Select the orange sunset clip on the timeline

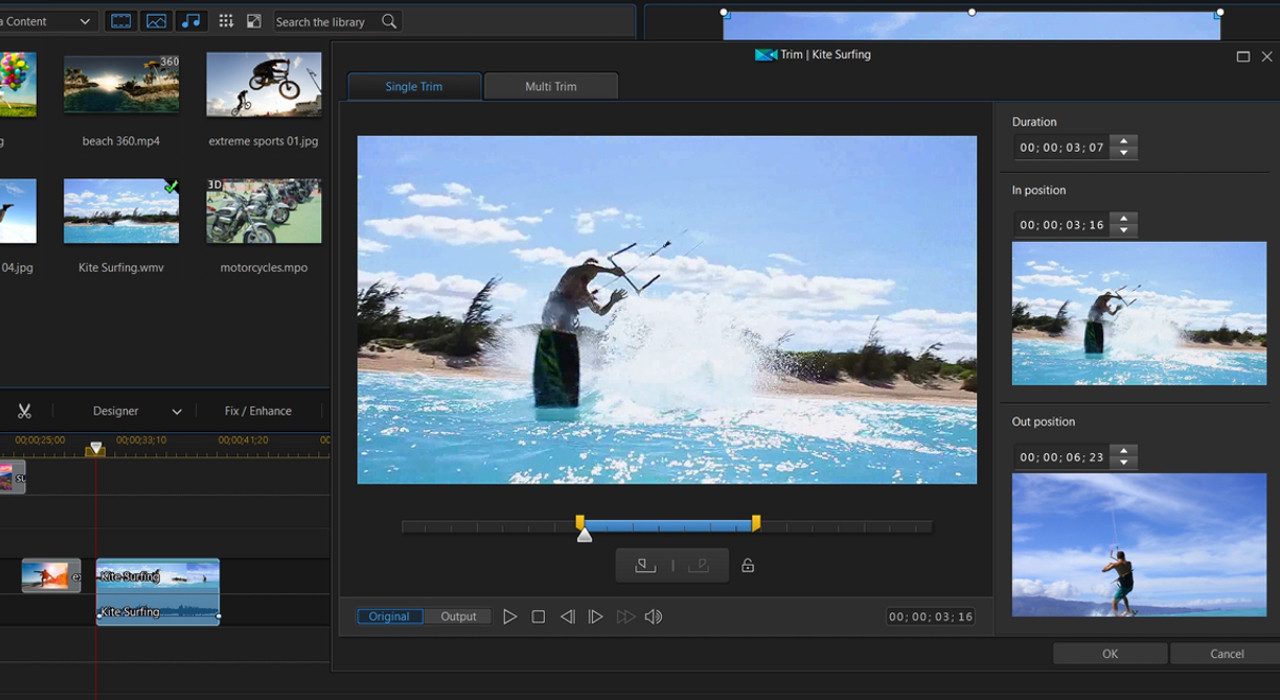click(x=51, y=575)
